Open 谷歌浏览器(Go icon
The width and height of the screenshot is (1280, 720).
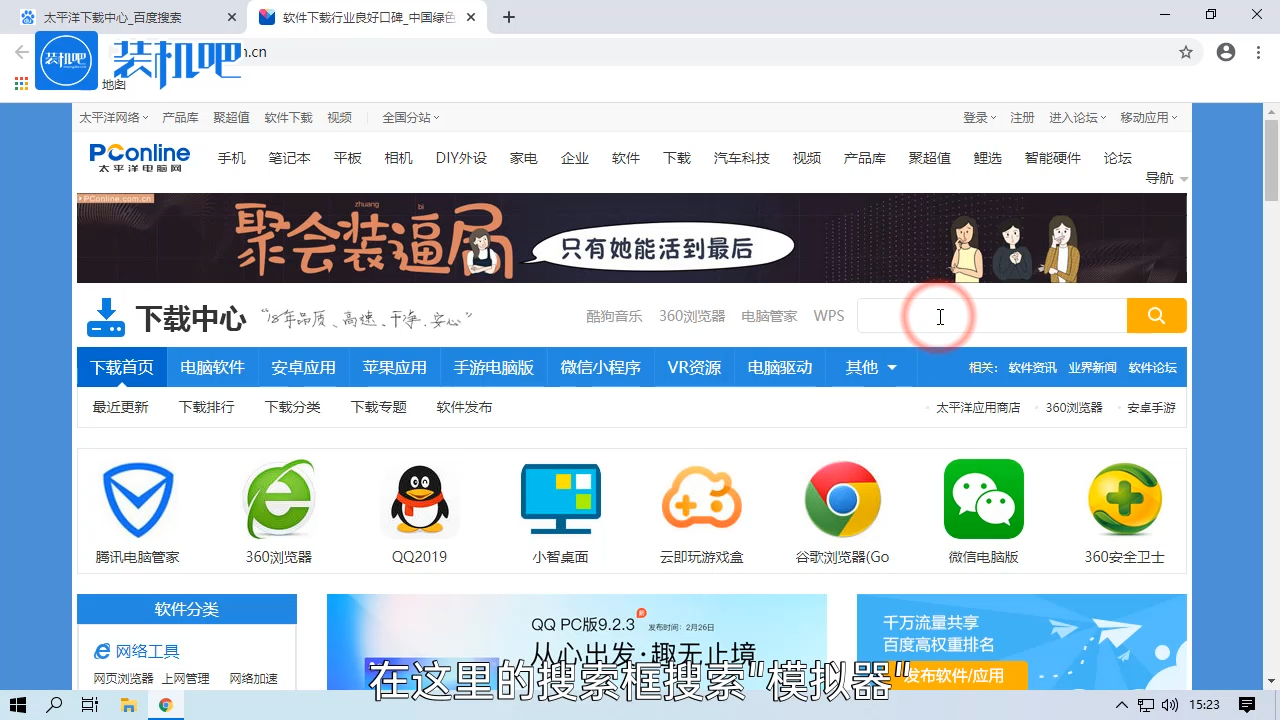(x=842, y=499)
